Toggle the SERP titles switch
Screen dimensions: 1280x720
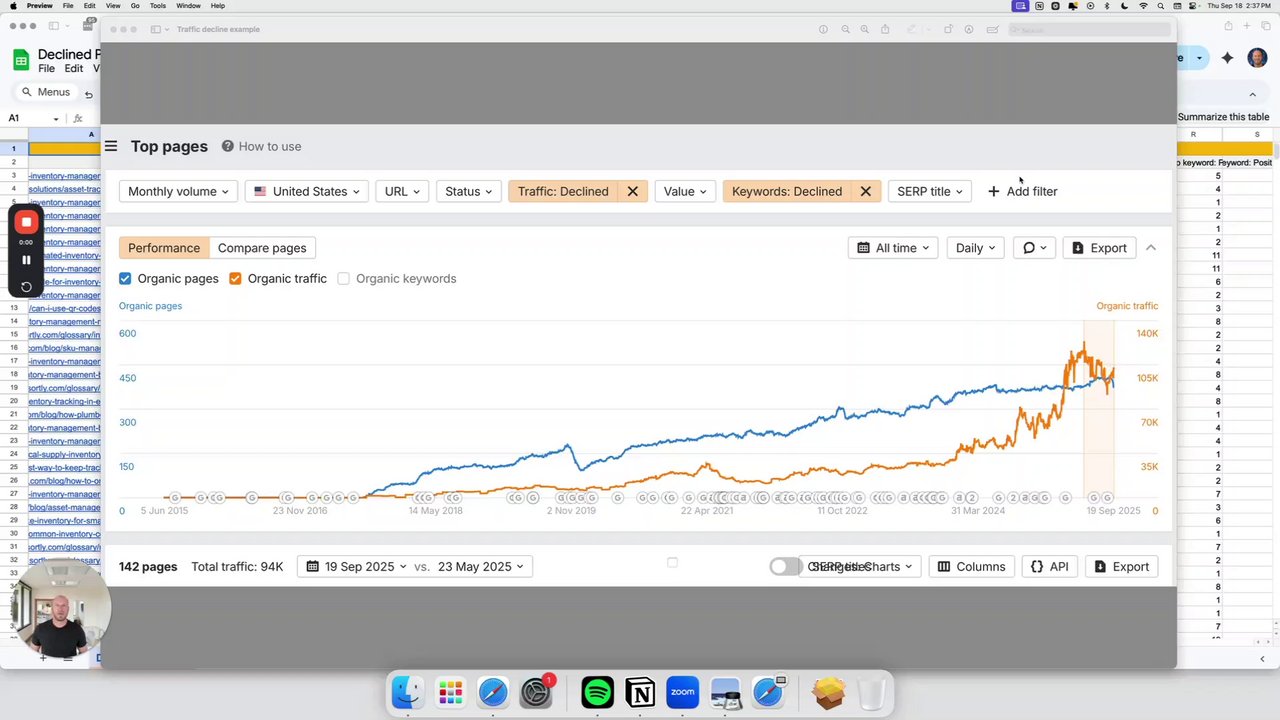[785, 567]
